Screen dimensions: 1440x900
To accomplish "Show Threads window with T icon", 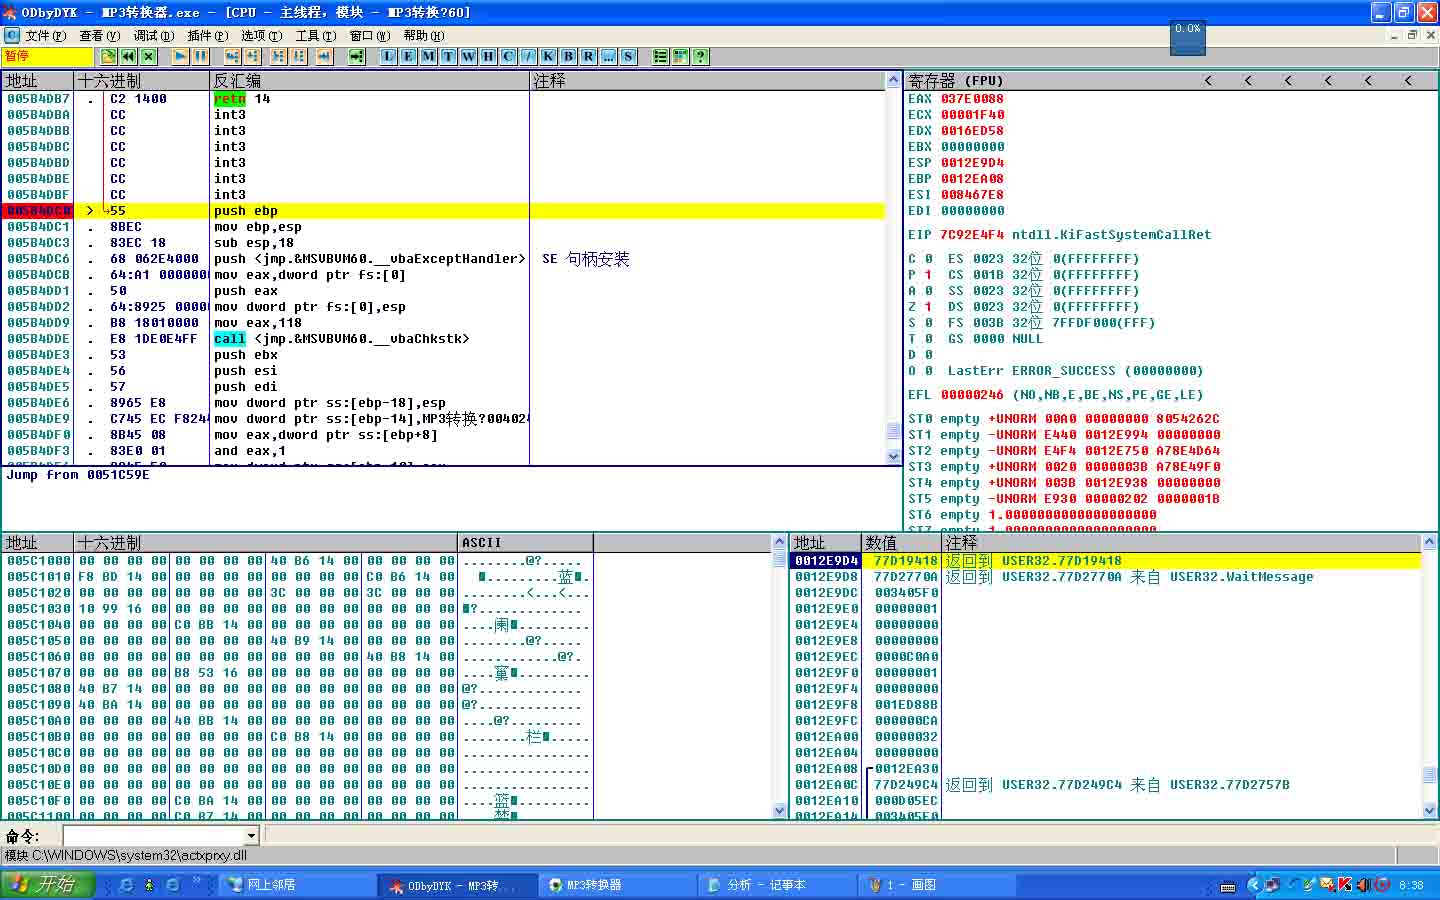I will pos(448,57).
